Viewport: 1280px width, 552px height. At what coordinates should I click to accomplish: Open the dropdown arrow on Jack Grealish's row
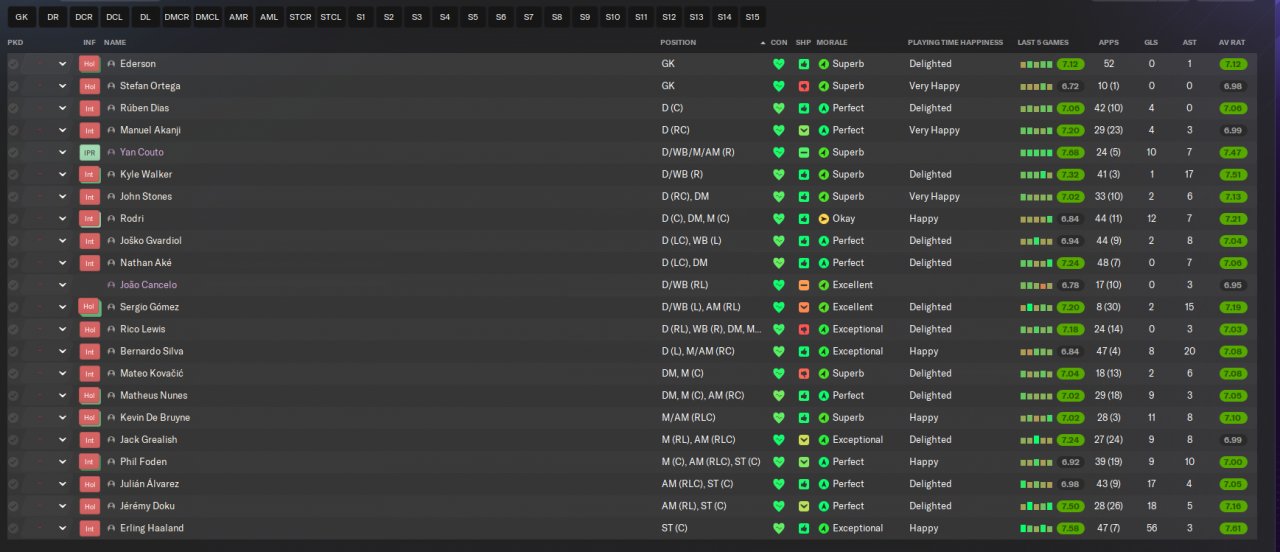coord(62,440)
